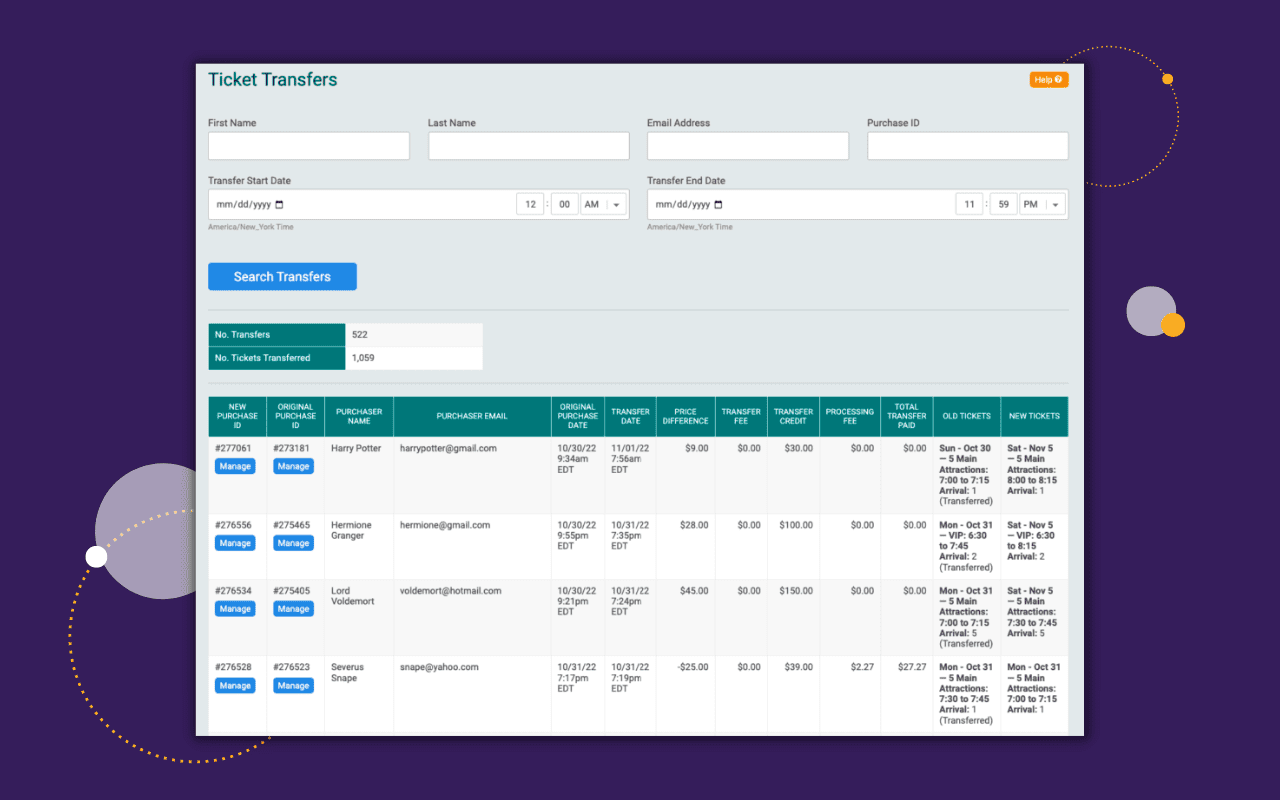Click purchaser name Harry Potter
The image size is (1280, 800).
[356, 448]
